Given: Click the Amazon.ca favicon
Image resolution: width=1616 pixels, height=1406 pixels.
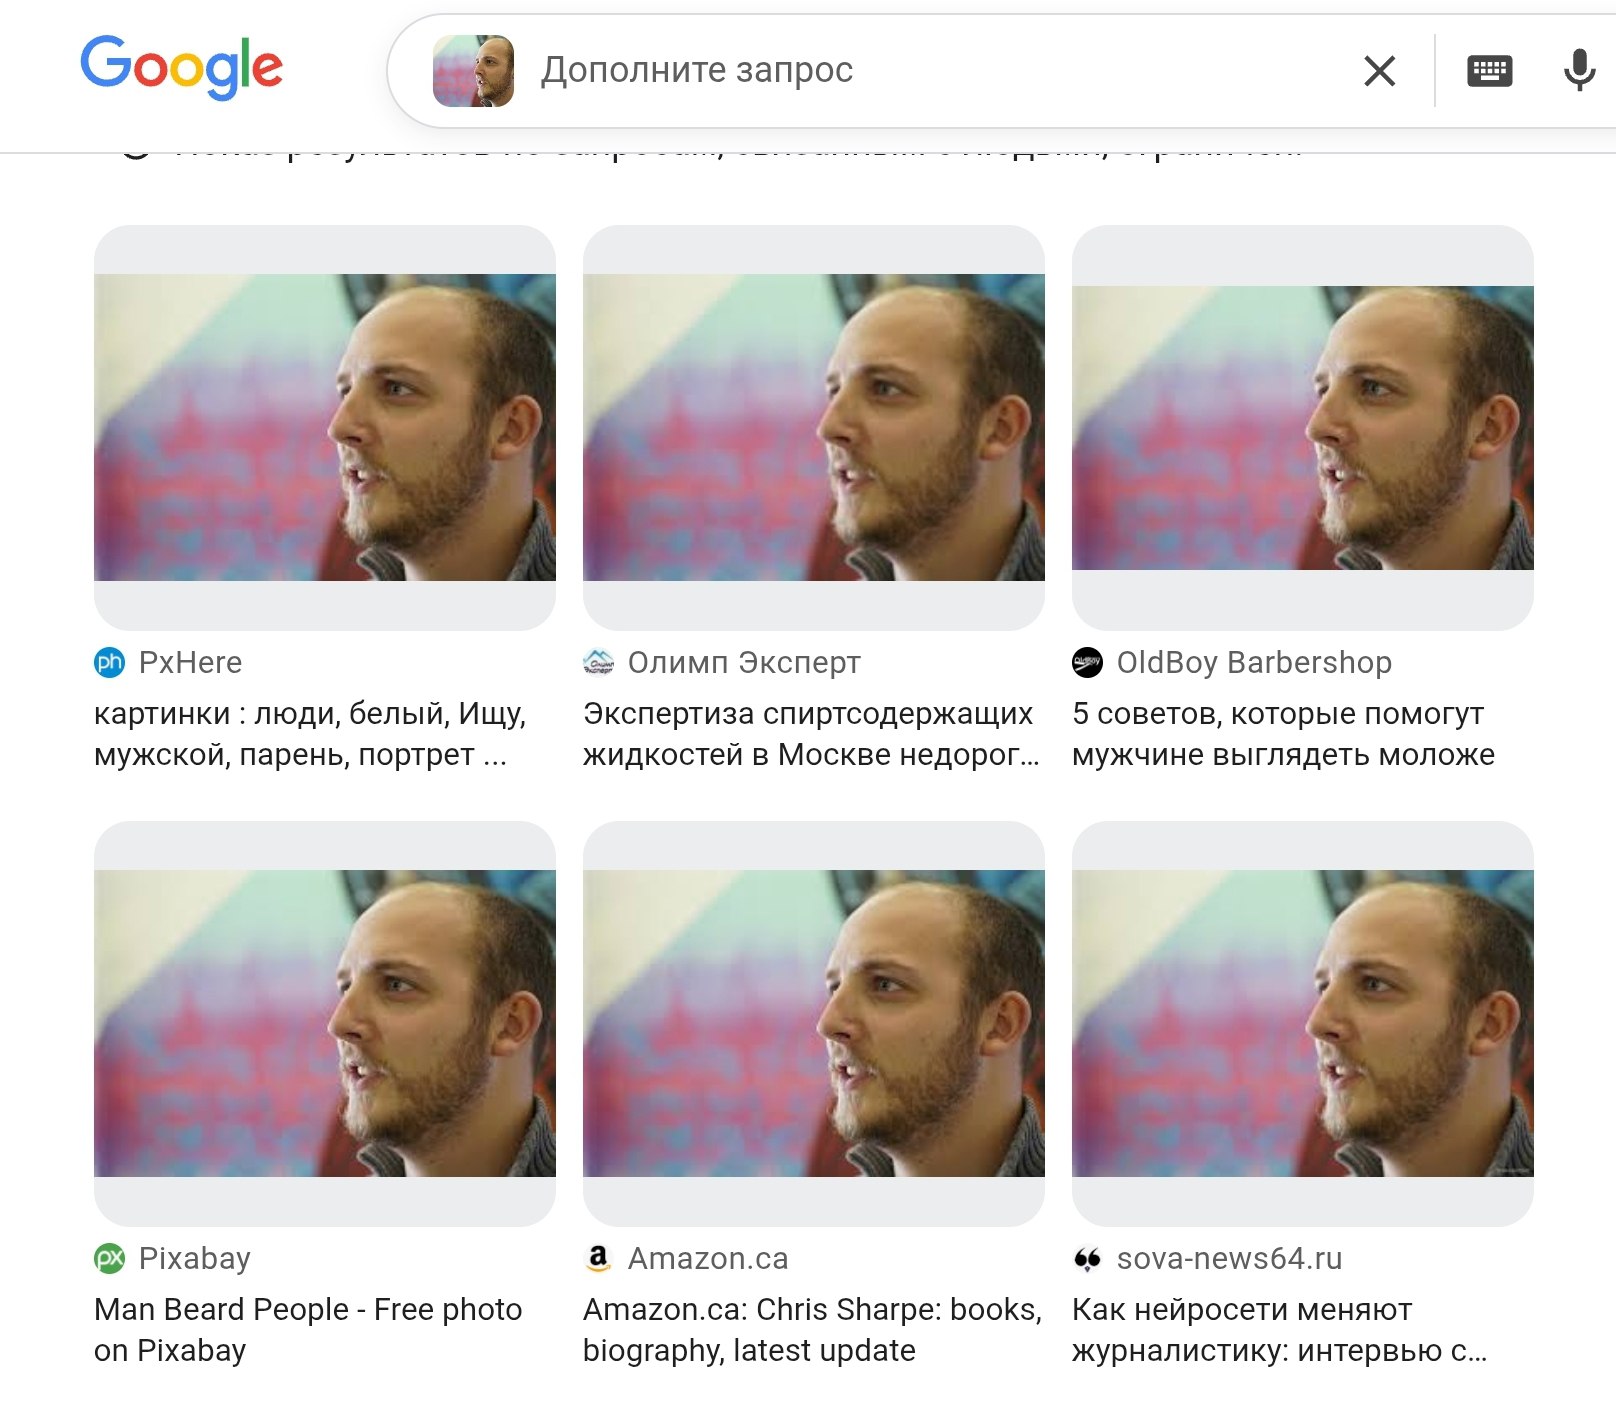Looking at the screenshot, I should [x=598, y=1258].
